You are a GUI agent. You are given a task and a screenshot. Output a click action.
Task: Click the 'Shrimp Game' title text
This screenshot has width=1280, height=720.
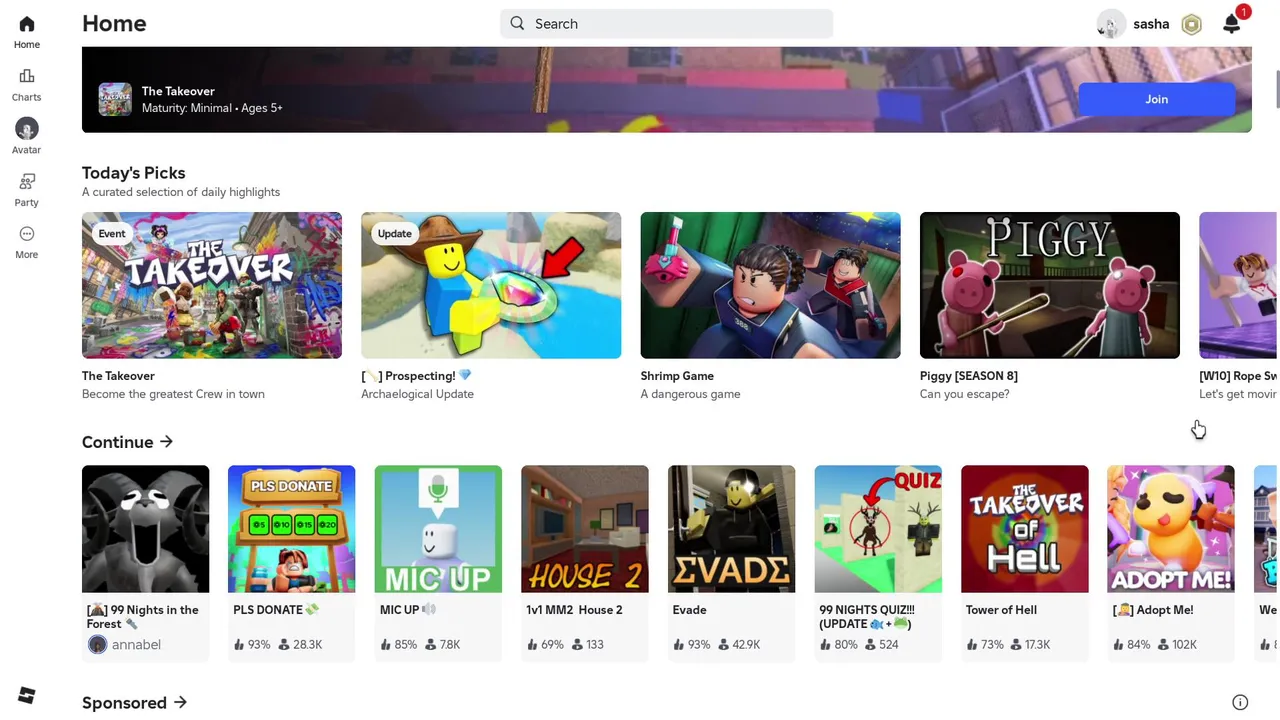[x=677, y=376]
